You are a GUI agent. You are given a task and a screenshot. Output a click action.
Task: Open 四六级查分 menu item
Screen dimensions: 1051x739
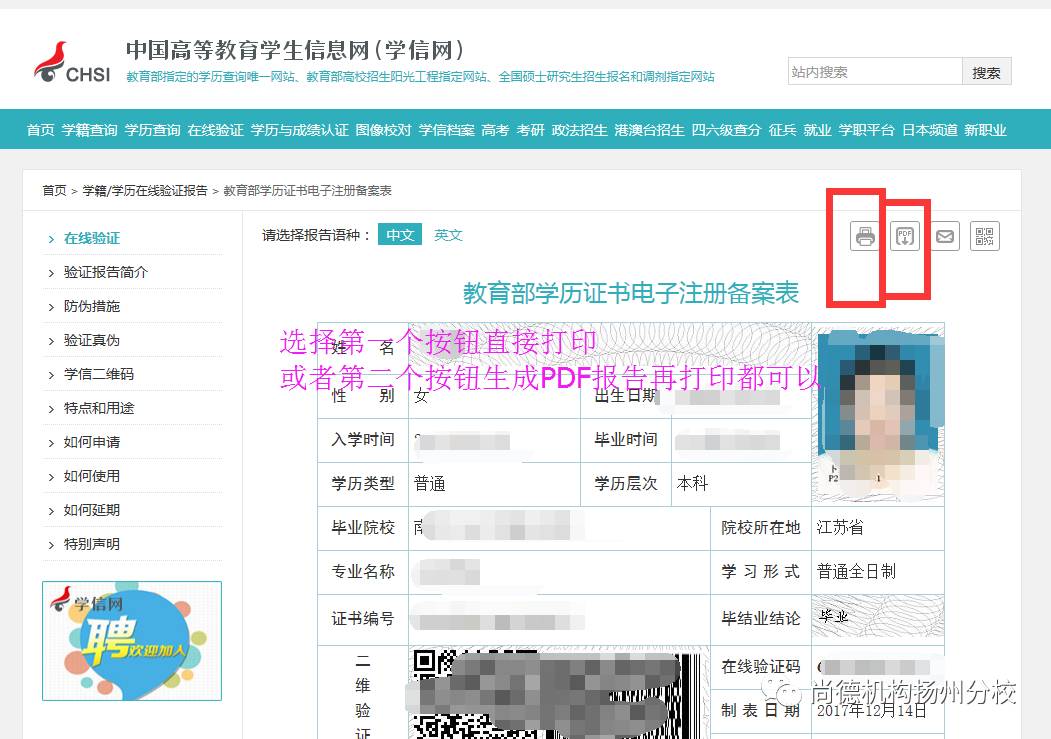727,130
